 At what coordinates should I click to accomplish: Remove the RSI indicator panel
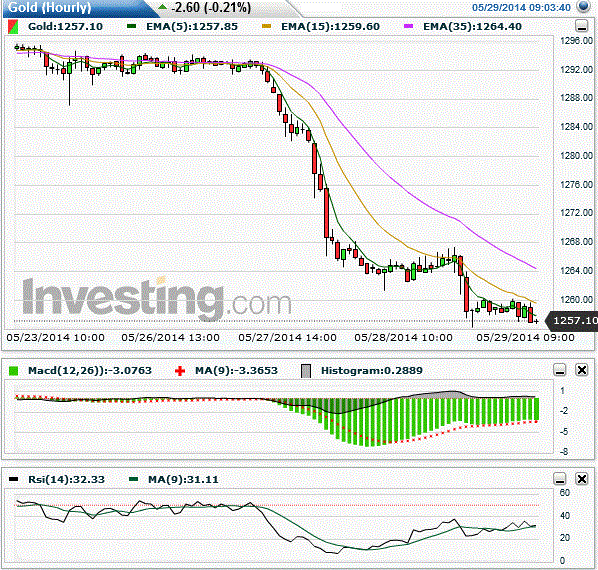(582, 479)
